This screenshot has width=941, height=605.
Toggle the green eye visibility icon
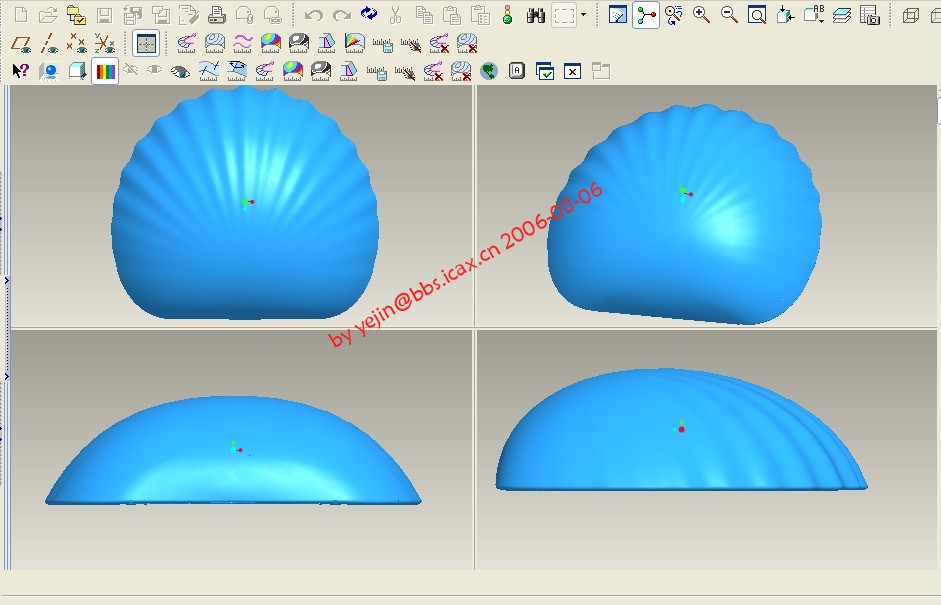(180, 72)
